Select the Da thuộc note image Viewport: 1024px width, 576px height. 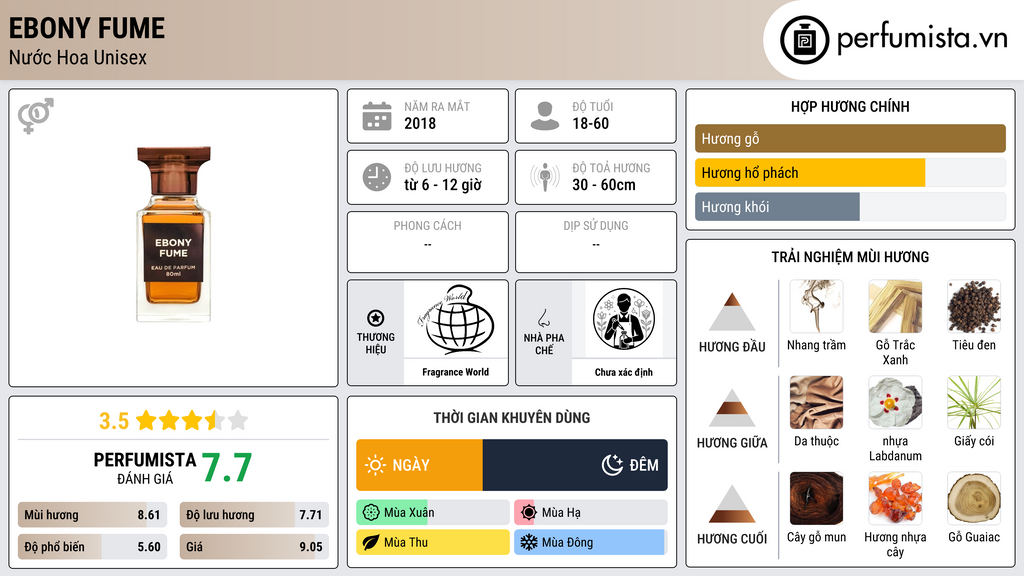click(816, 403)
